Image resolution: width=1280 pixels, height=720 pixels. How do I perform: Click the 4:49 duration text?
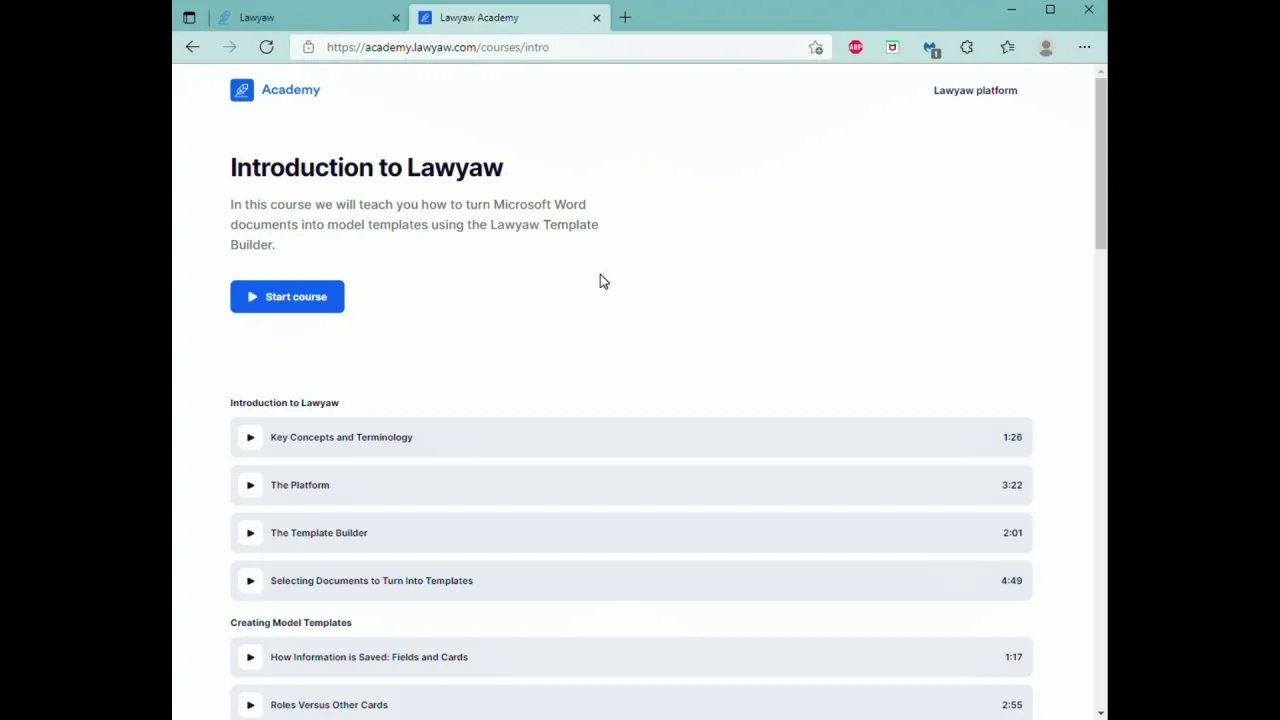click(x=1011, y=581)
